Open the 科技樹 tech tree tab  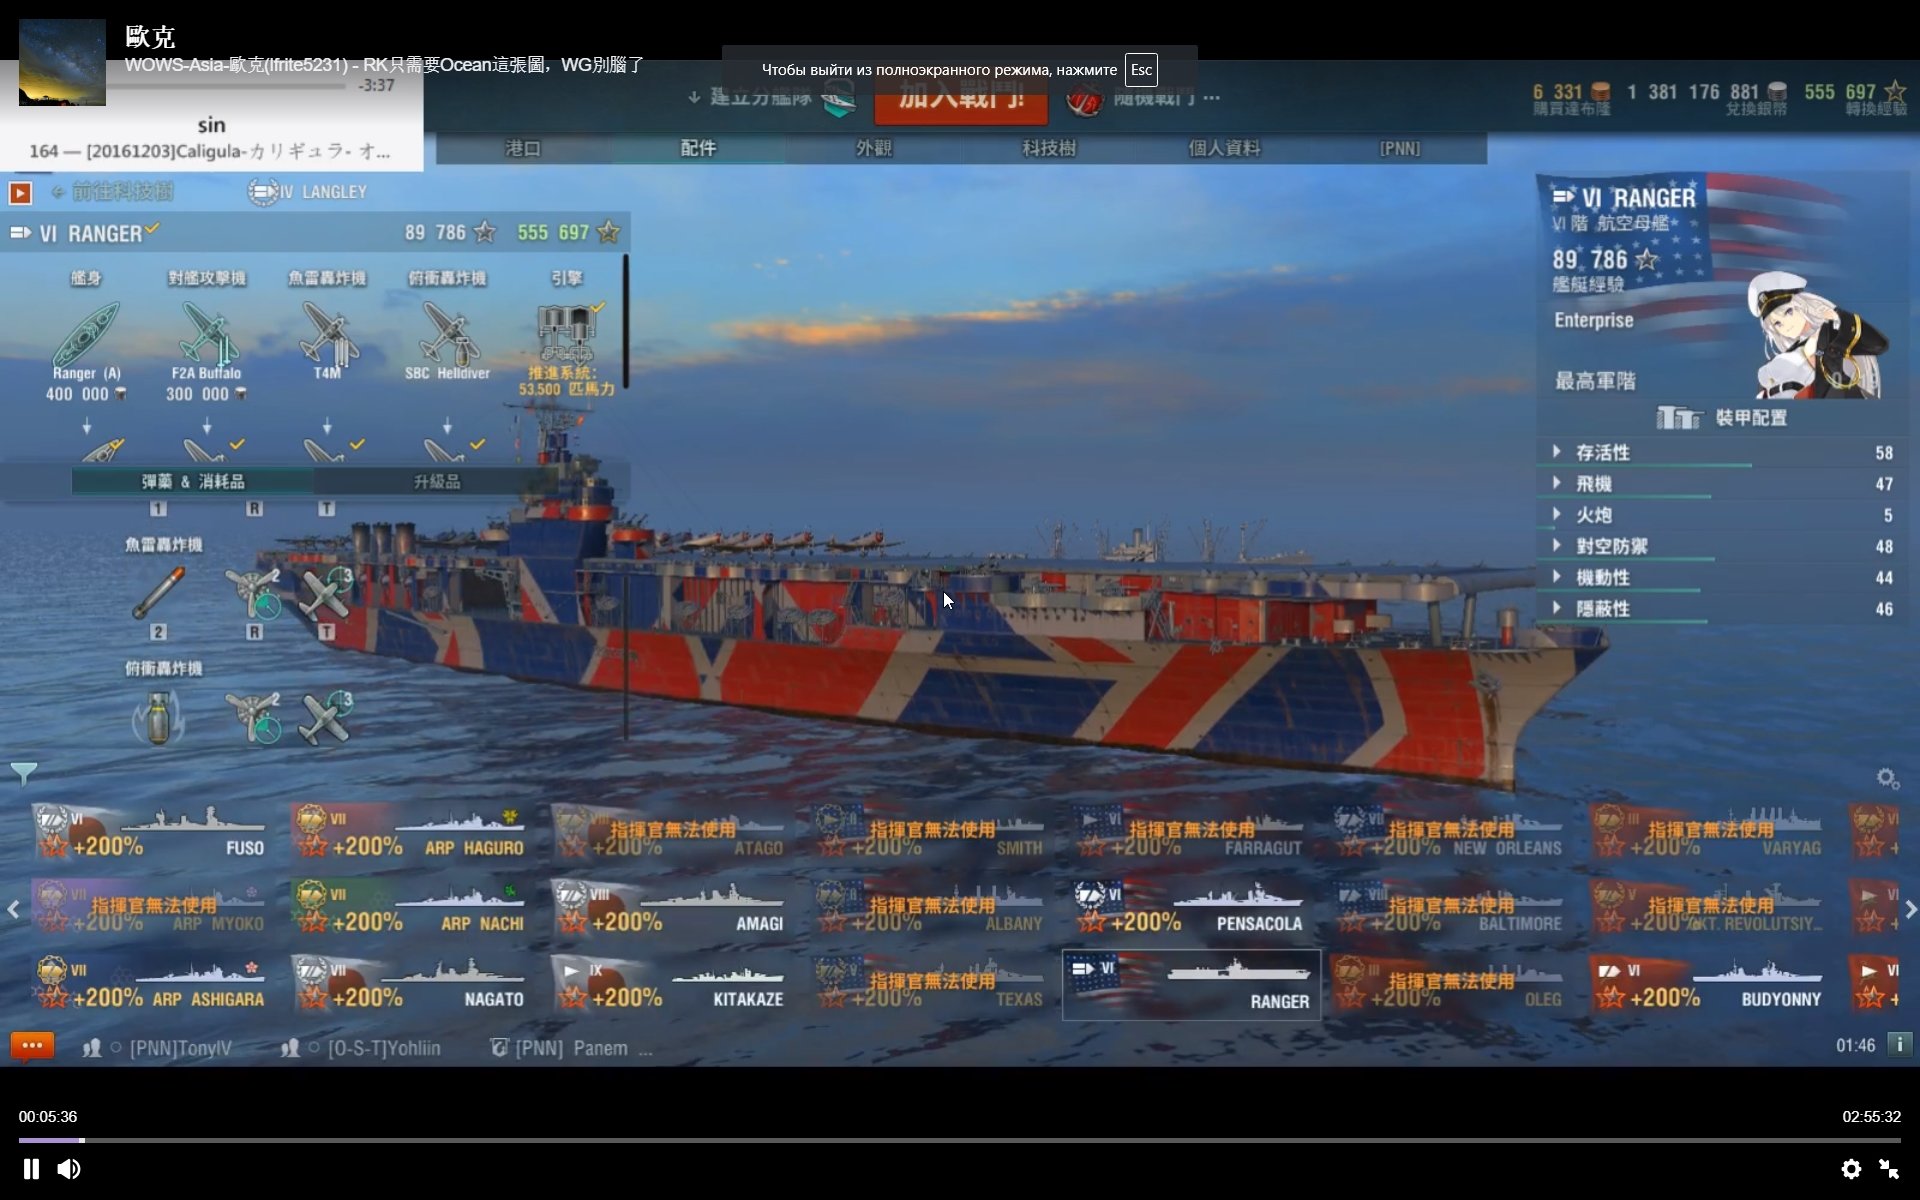(x=1049, y=148)
